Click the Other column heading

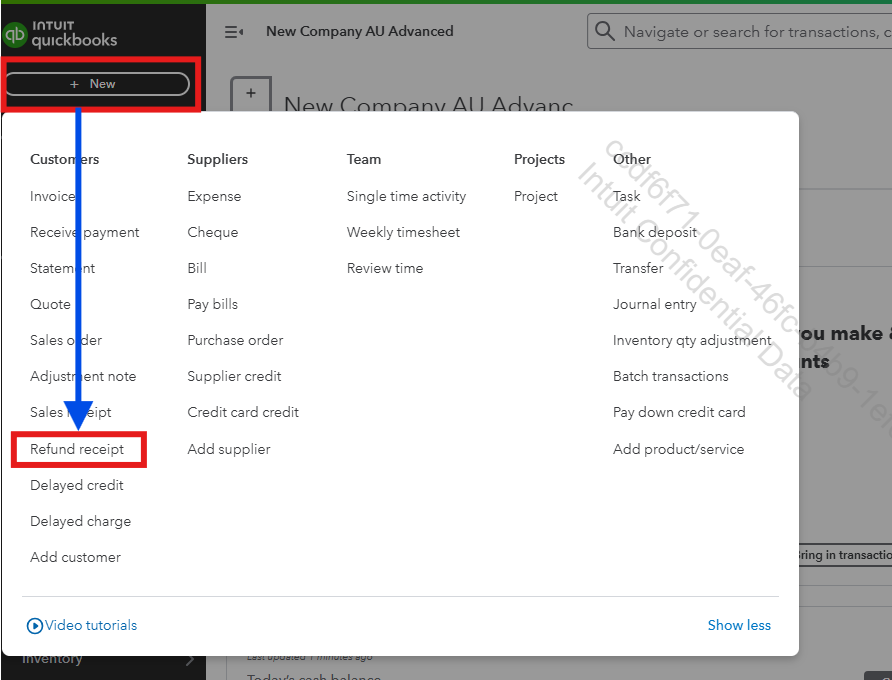click(x=632, y=159)
